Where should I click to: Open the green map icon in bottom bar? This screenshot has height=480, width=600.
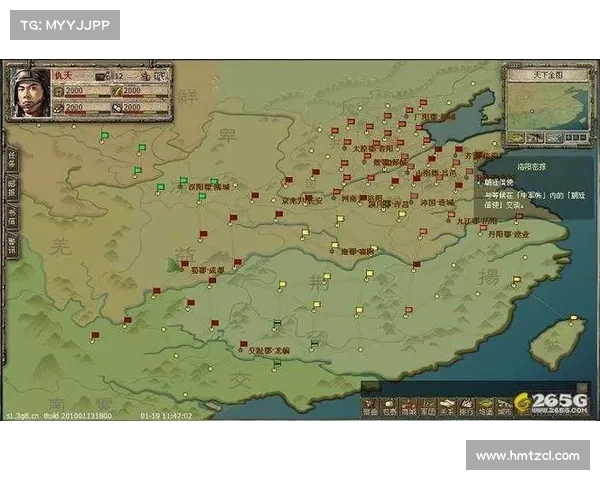pyautogui.click(x=485, y=407)
